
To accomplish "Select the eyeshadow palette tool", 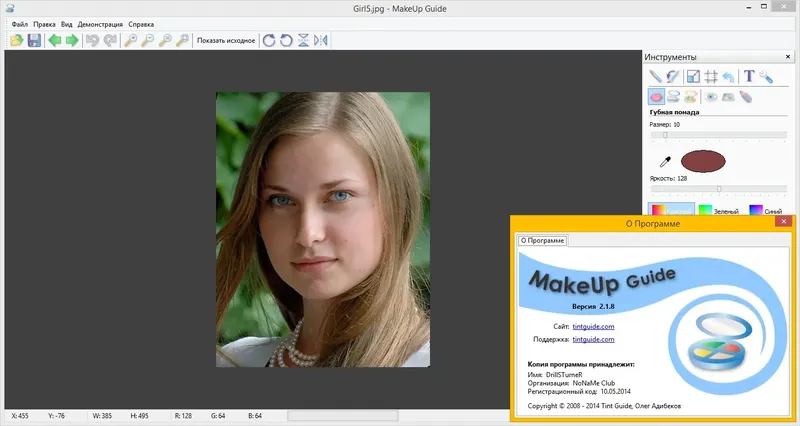I will click(728, 96).
